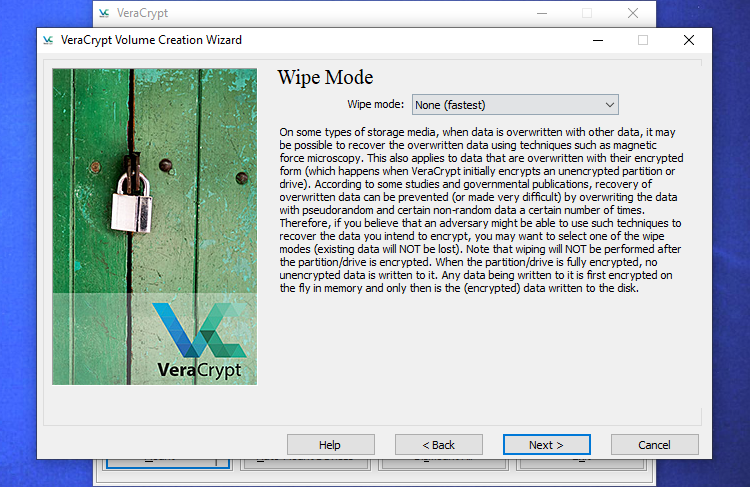The image size is (750, 487).
Task: Click the wizard's disabled maximize button
Action: [643, 40]
